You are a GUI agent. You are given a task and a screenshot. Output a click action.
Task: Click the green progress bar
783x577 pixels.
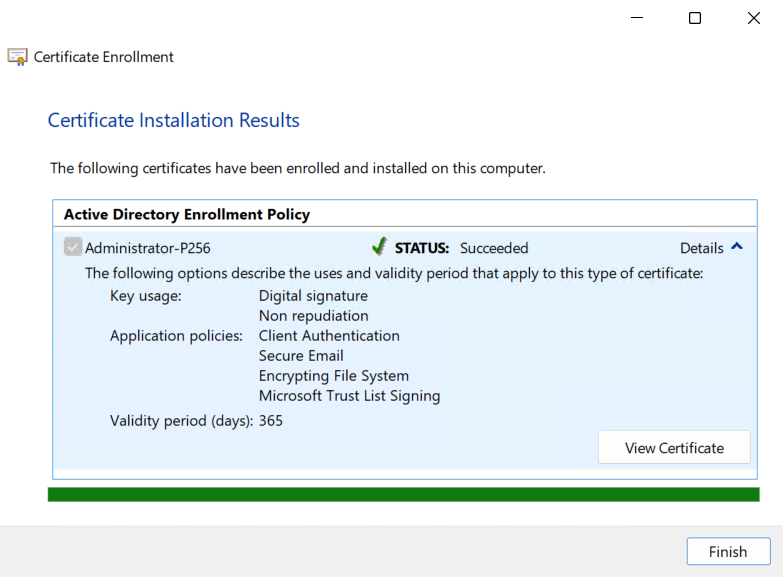click(x=403, y=495)
